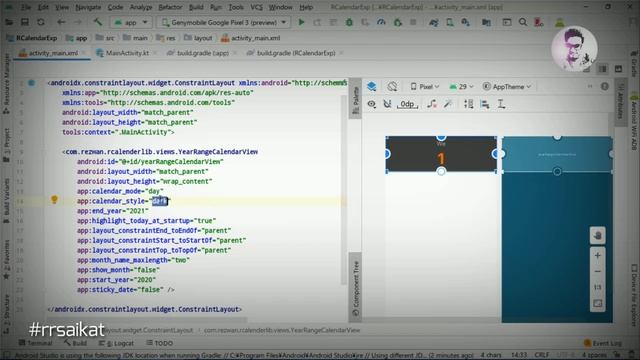Click the design surface layers icon
The image size is (640, 360).
click(371, 86)
